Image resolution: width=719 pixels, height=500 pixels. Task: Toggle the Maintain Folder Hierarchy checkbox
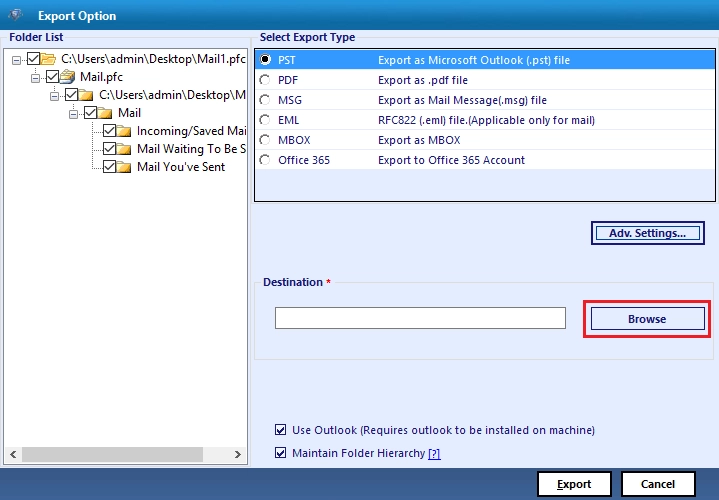pos(280,453)
